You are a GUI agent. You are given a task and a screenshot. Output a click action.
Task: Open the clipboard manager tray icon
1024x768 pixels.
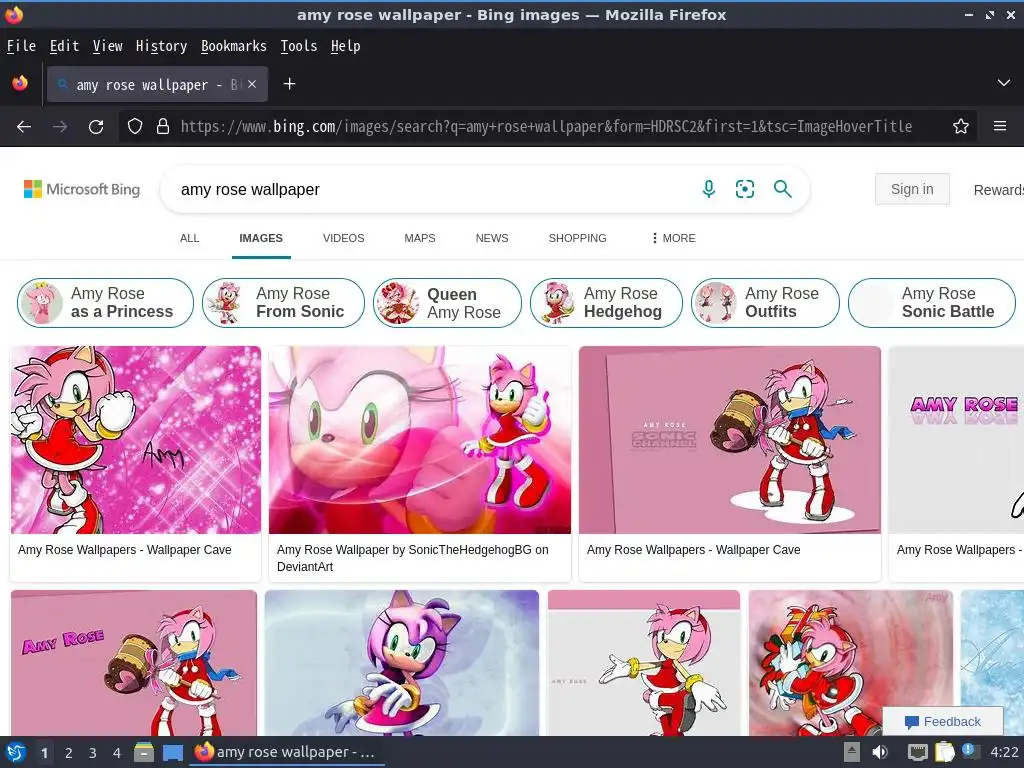(944, 752)
